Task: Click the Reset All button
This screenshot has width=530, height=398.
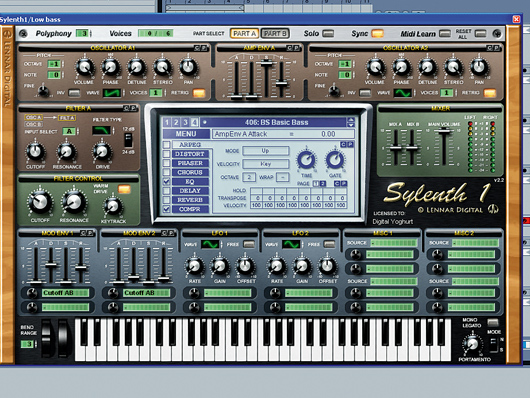Action: 480,33
